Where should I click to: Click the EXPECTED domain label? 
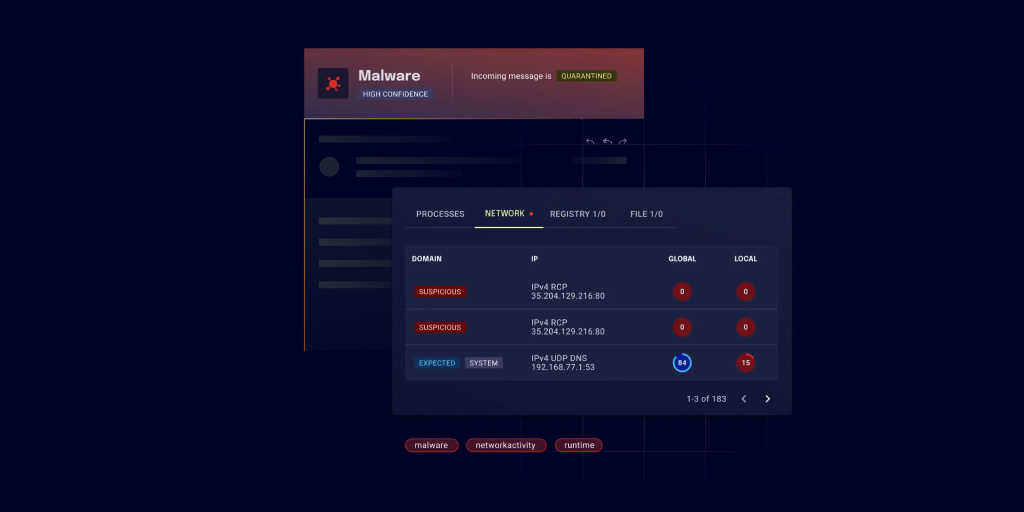point(437,363)
